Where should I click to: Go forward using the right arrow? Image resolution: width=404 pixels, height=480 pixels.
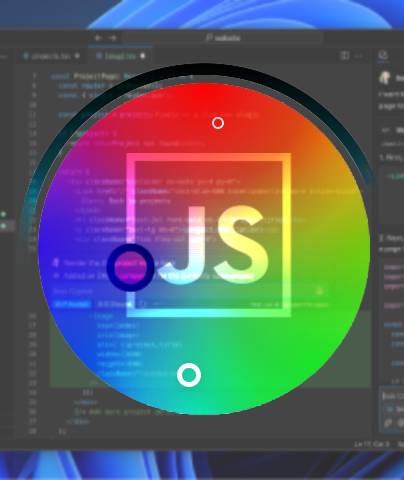(x=113, y=38)
